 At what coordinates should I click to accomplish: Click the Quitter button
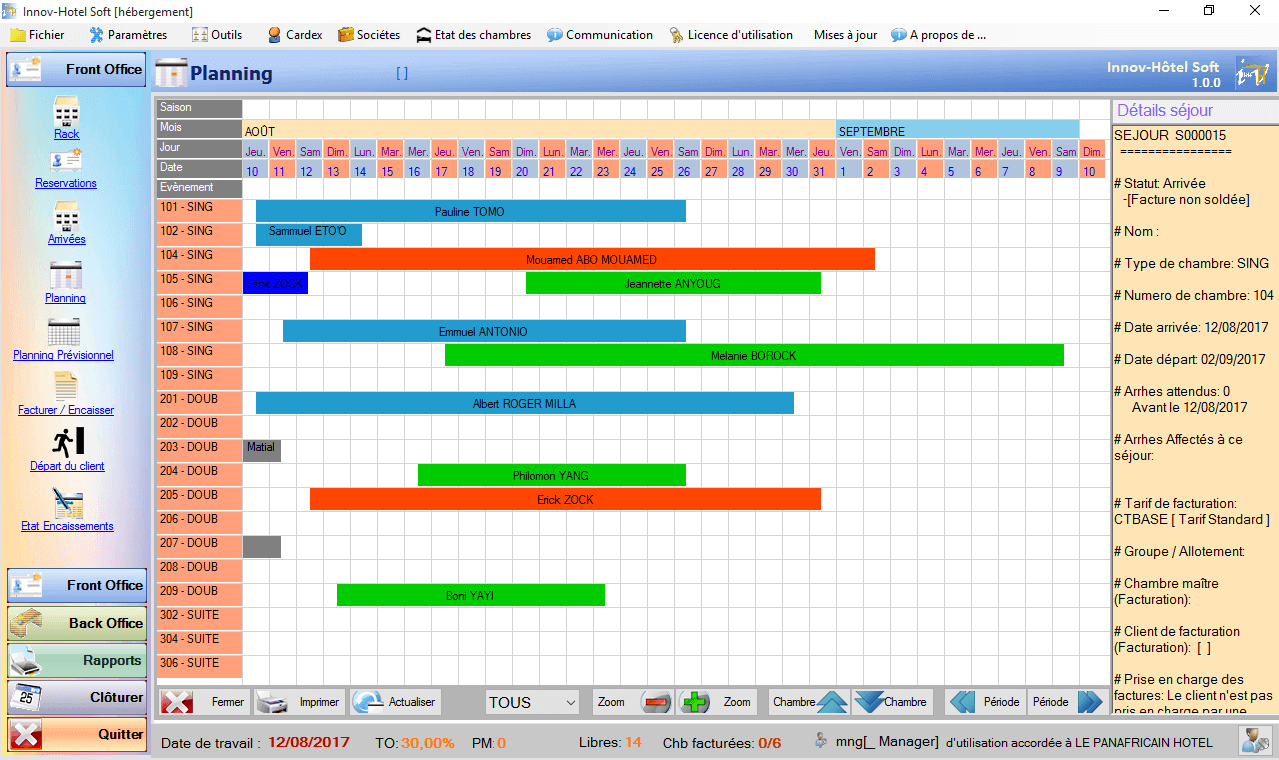77,733
